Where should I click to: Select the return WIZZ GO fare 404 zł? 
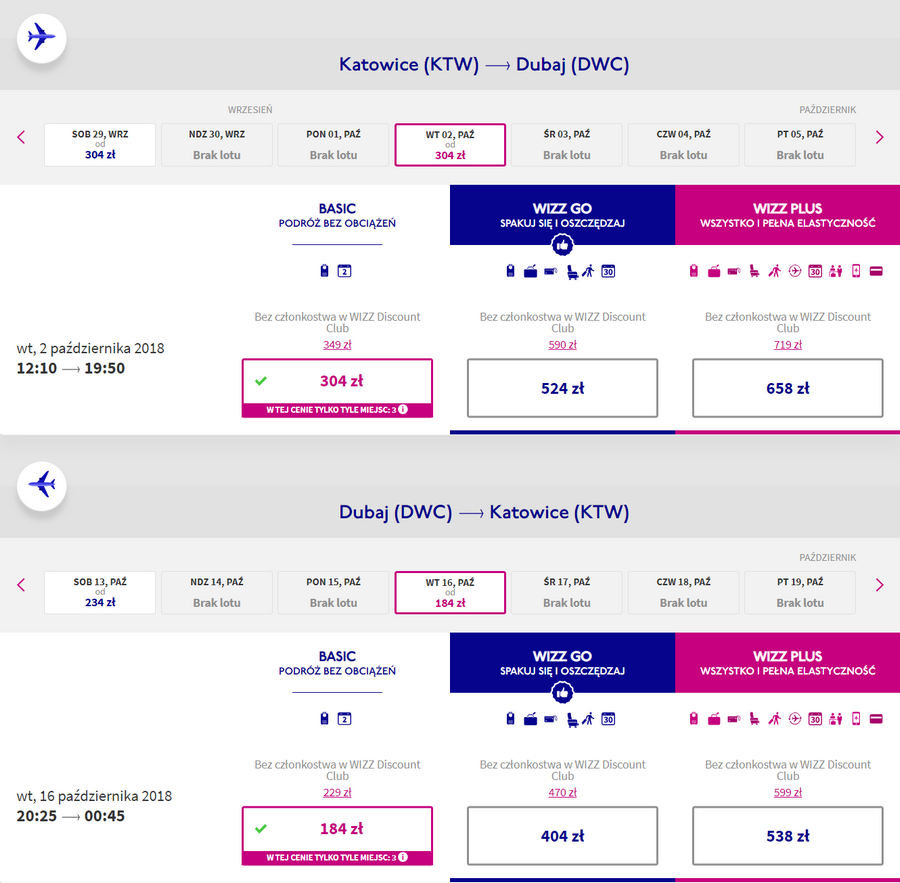pyautogui.click(x=562, y=836)
